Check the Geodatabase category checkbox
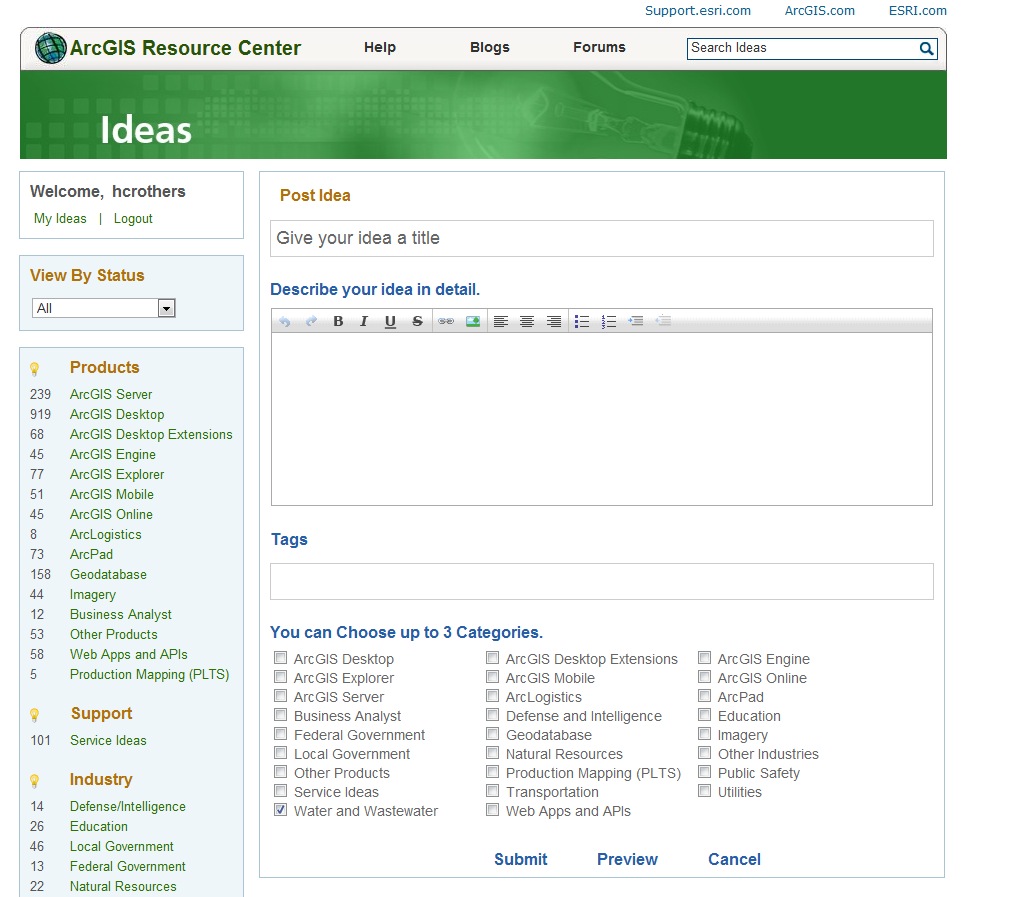The height and width of the screenshot is (897, 1015). pos(493,734)
